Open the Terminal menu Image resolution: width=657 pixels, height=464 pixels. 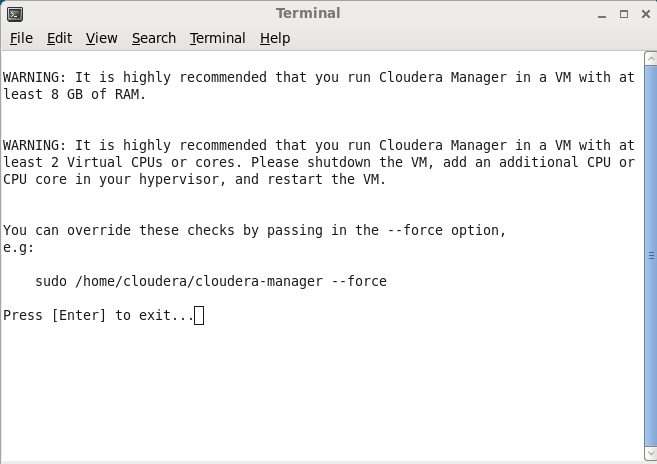[217, 38]
